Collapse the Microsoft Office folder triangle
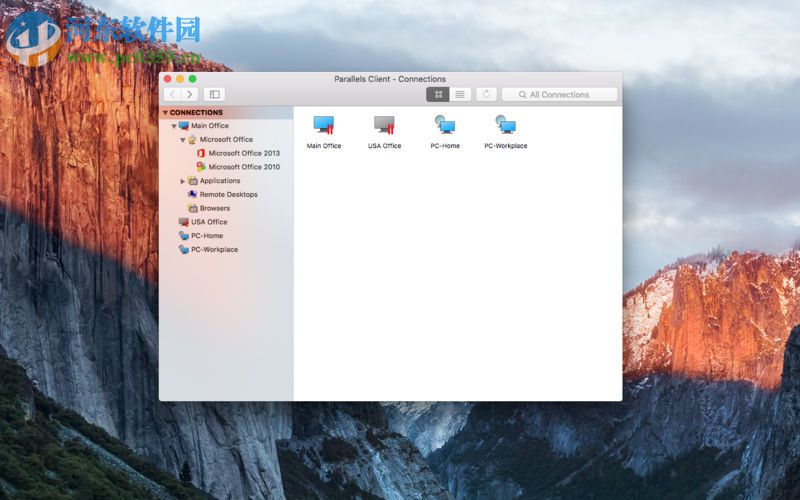The width and height of the screenshot is (800, 500). coord(183,140)
